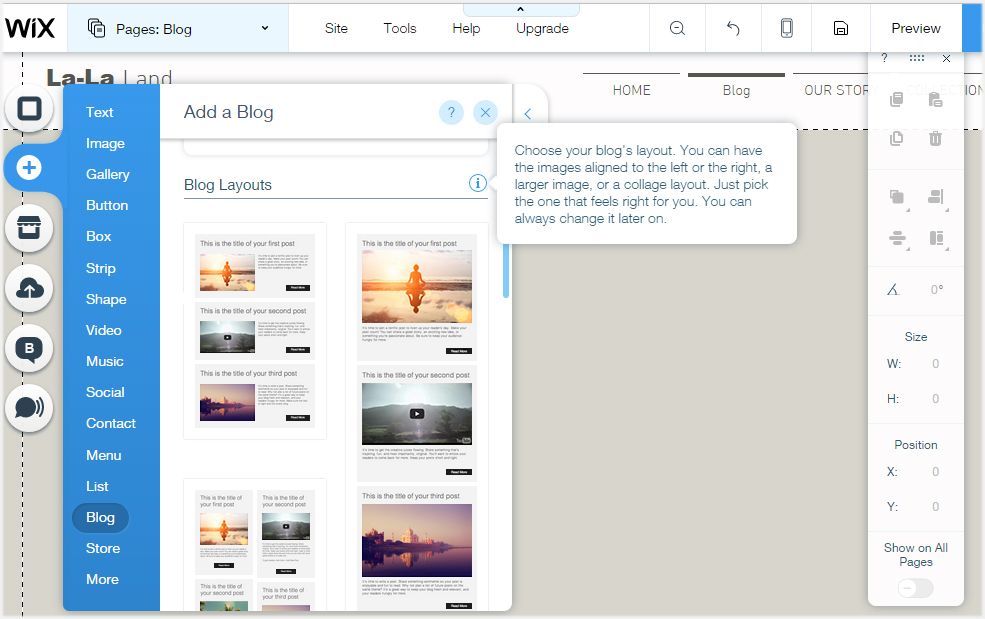
Task: Collapse the top bar using the chevron
Action: pos(520,9)
